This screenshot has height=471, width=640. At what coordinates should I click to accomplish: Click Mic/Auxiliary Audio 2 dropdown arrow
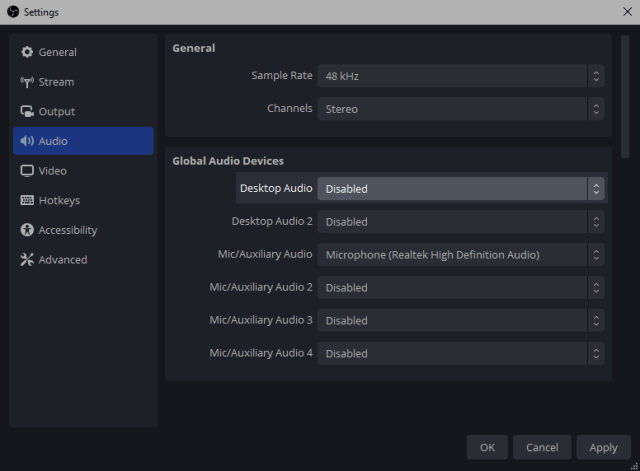[x=596, y=287]
